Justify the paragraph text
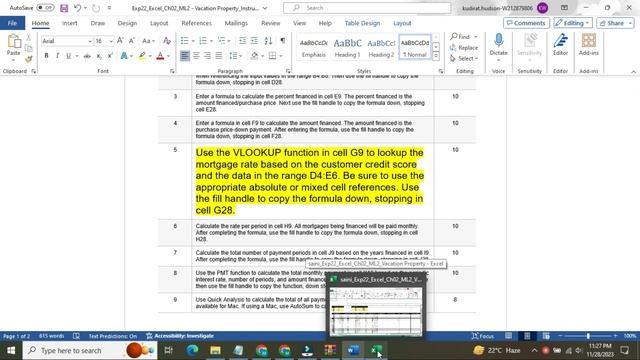This screenshot has width=640, height=360. 219,56
